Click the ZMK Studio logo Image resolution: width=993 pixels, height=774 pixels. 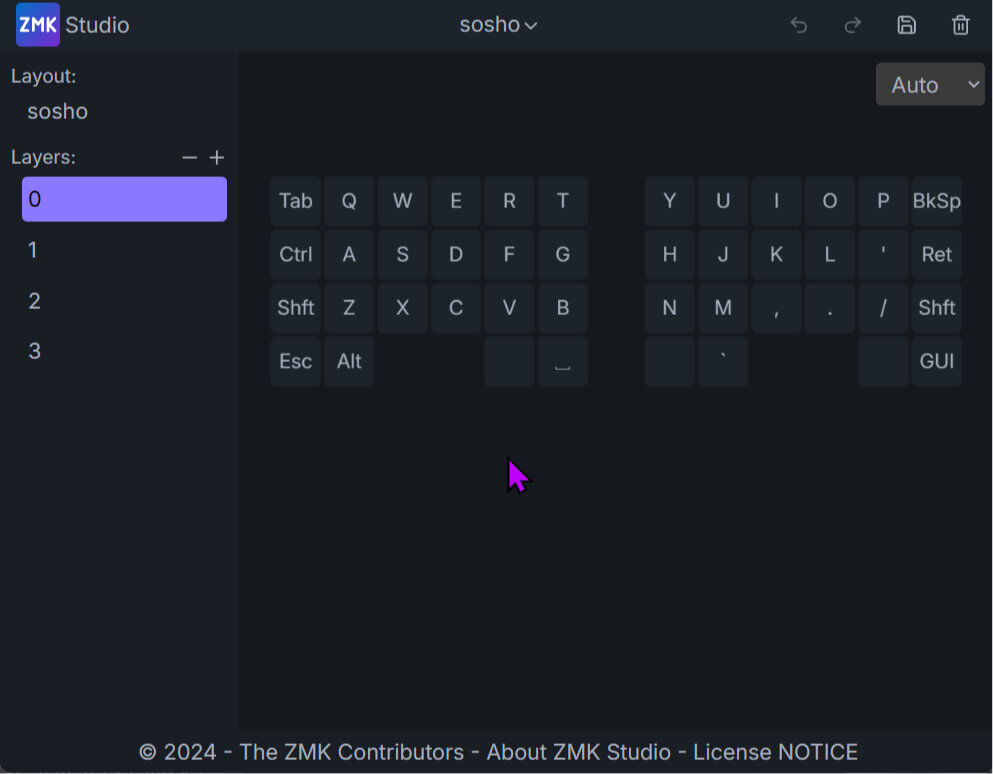[38, 25]
